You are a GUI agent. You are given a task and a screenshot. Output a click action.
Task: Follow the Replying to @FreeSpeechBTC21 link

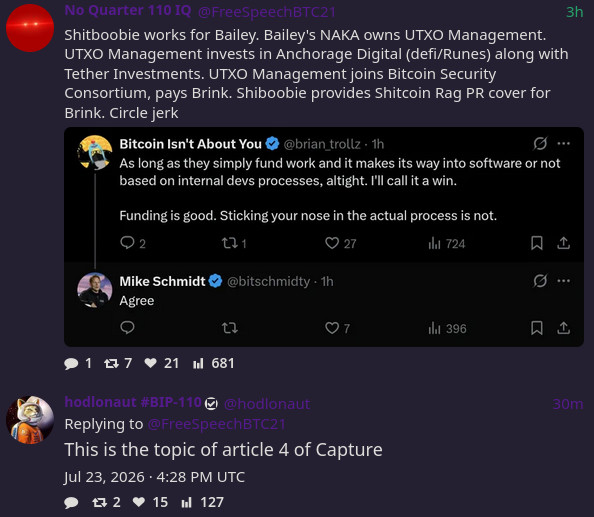pos(216,424)
